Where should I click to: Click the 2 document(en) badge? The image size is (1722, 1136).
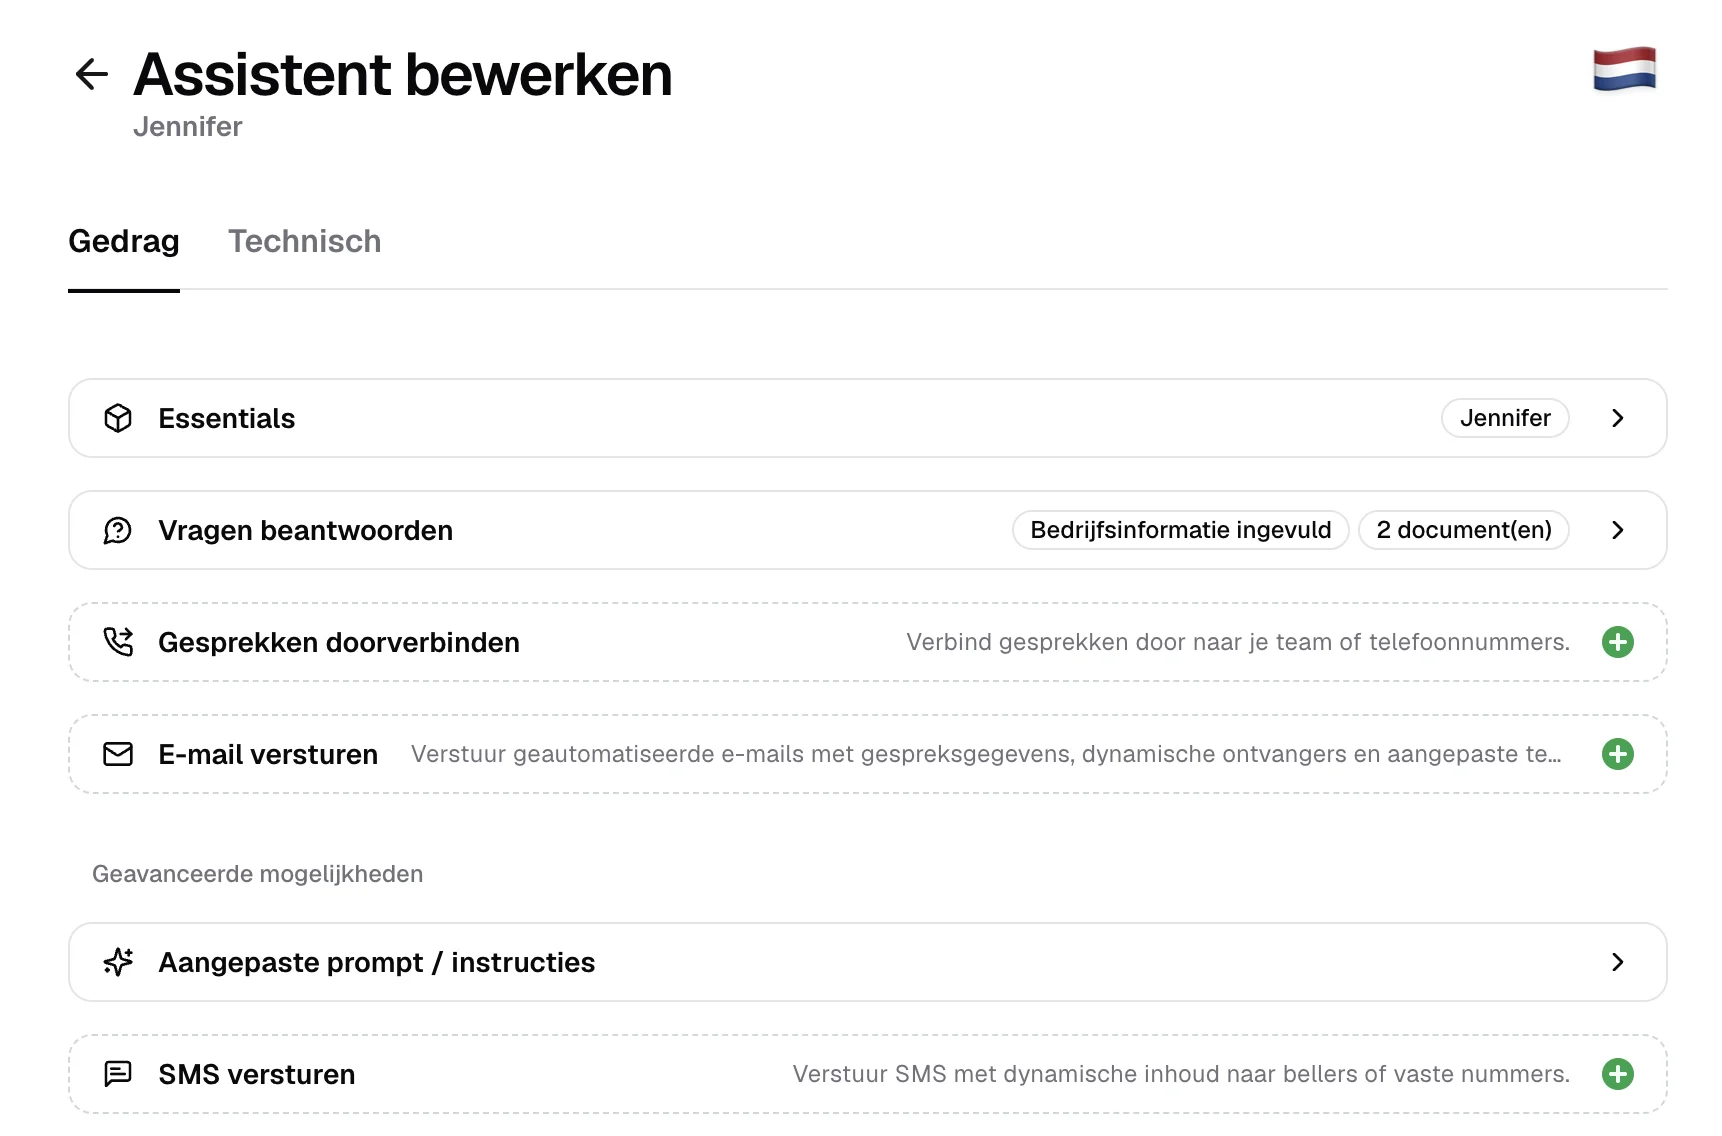pyautogui.click(x=1464, y=530)
